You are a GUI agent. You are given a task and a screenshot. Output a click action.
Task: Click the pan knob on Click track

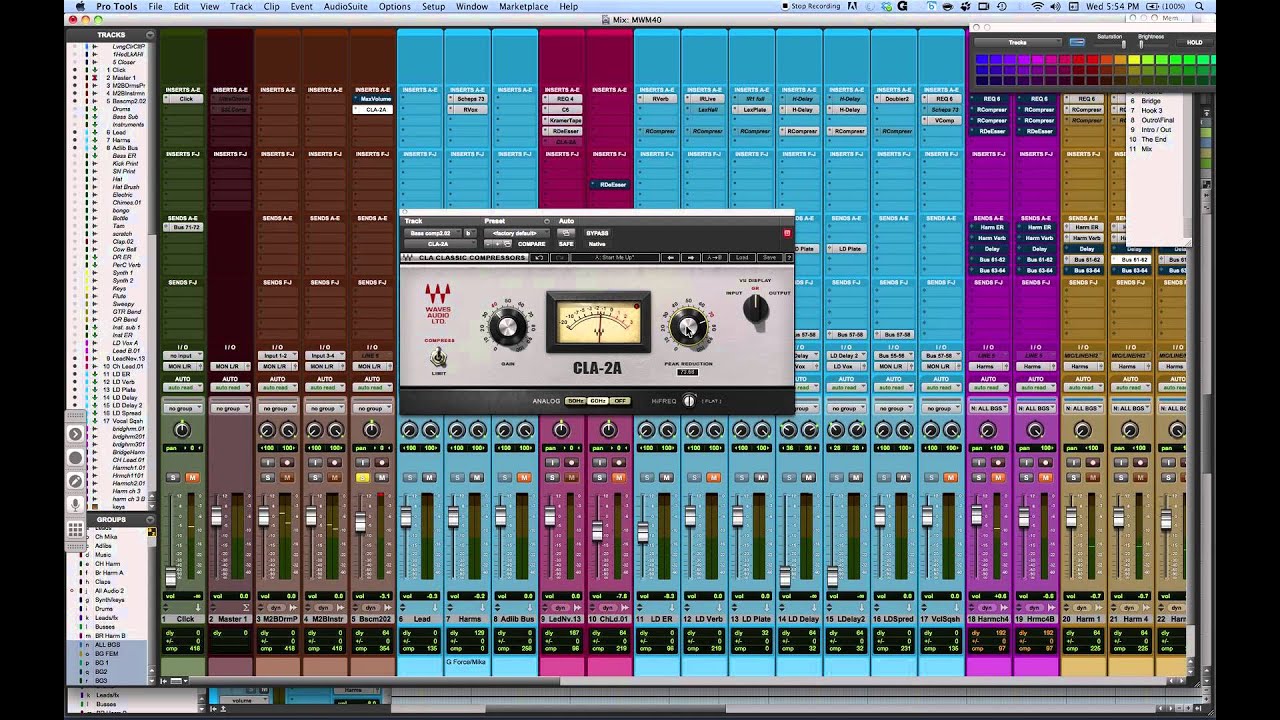coord(182,430)
